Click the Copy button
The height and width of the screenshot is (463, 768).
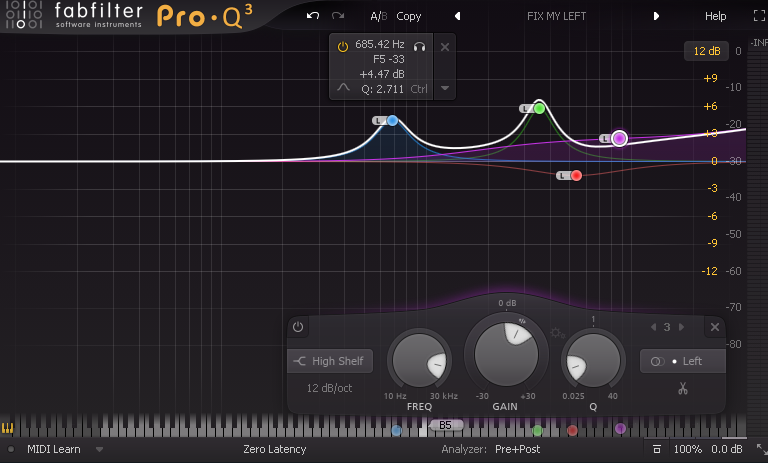pos(408,16)
